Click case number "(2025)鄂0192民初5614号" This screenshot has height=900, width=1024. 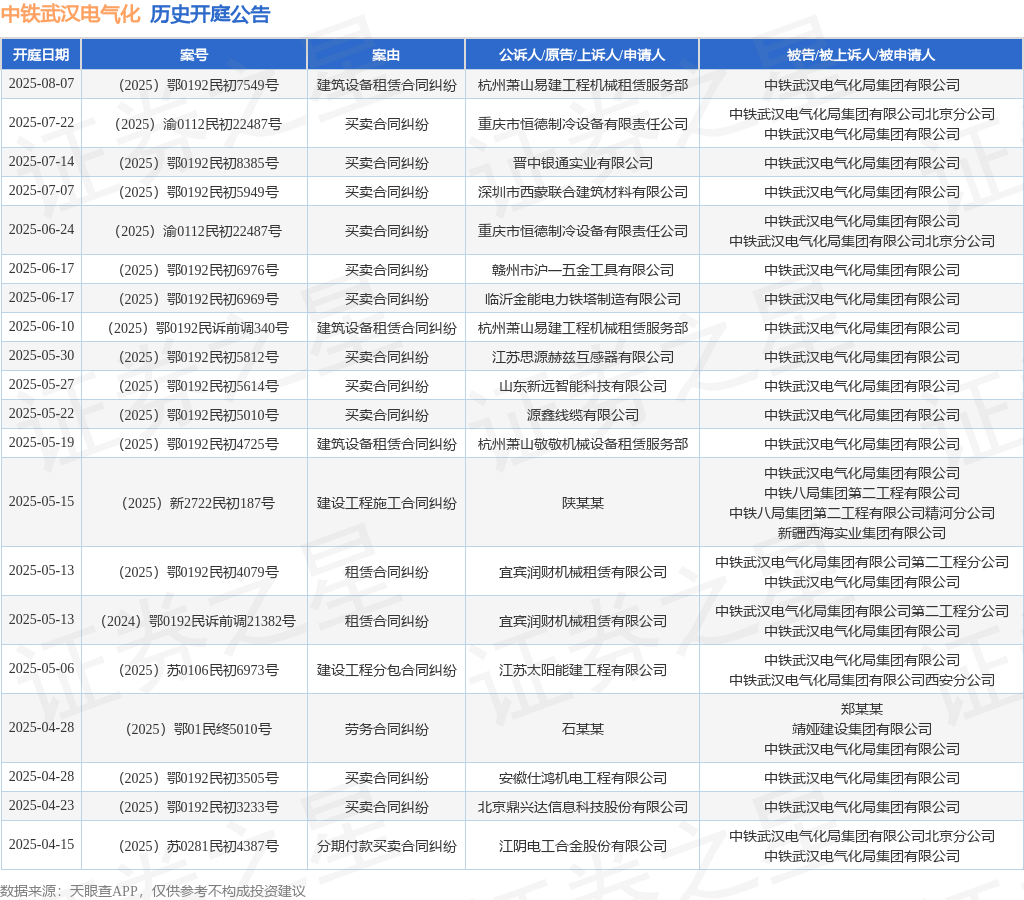[199, 386]
